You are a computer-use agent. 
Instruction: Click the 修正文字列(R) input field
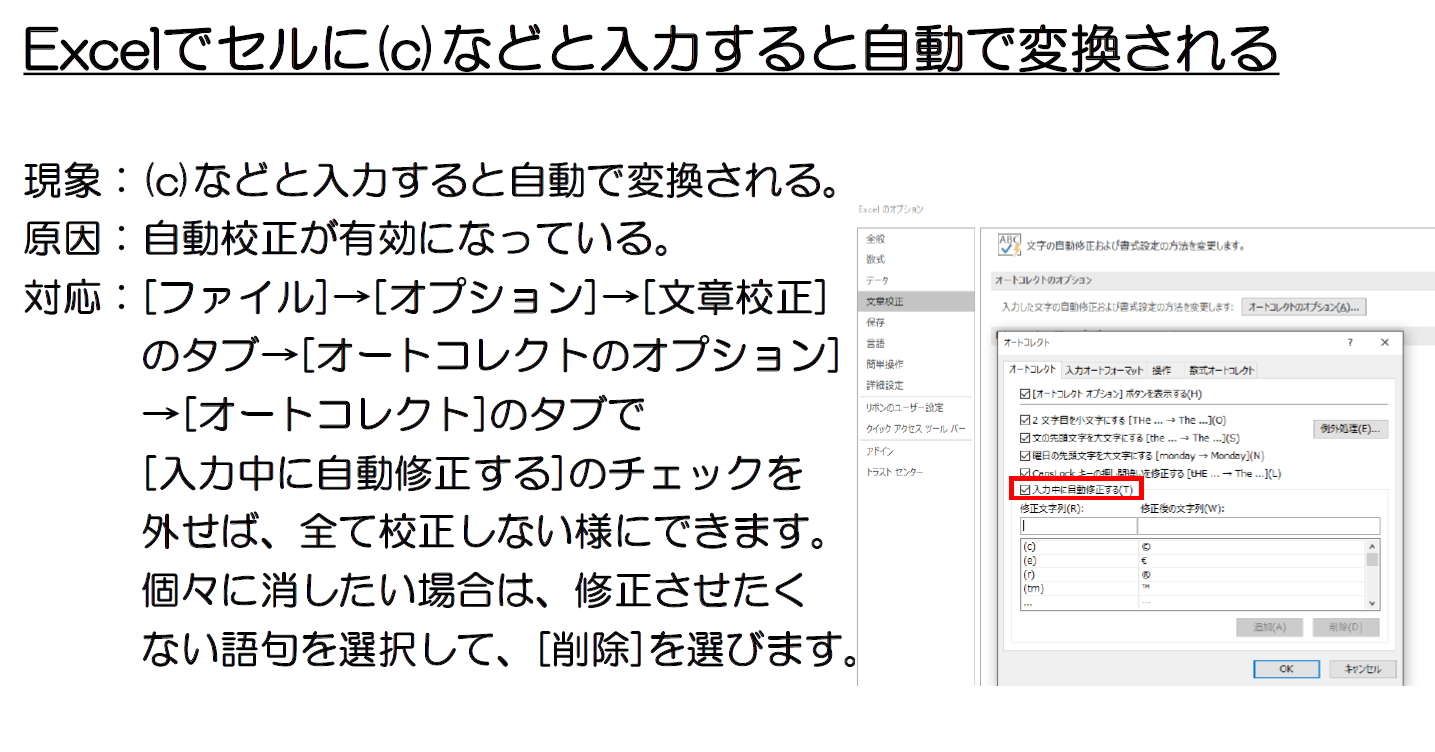tap(1077, 526)
